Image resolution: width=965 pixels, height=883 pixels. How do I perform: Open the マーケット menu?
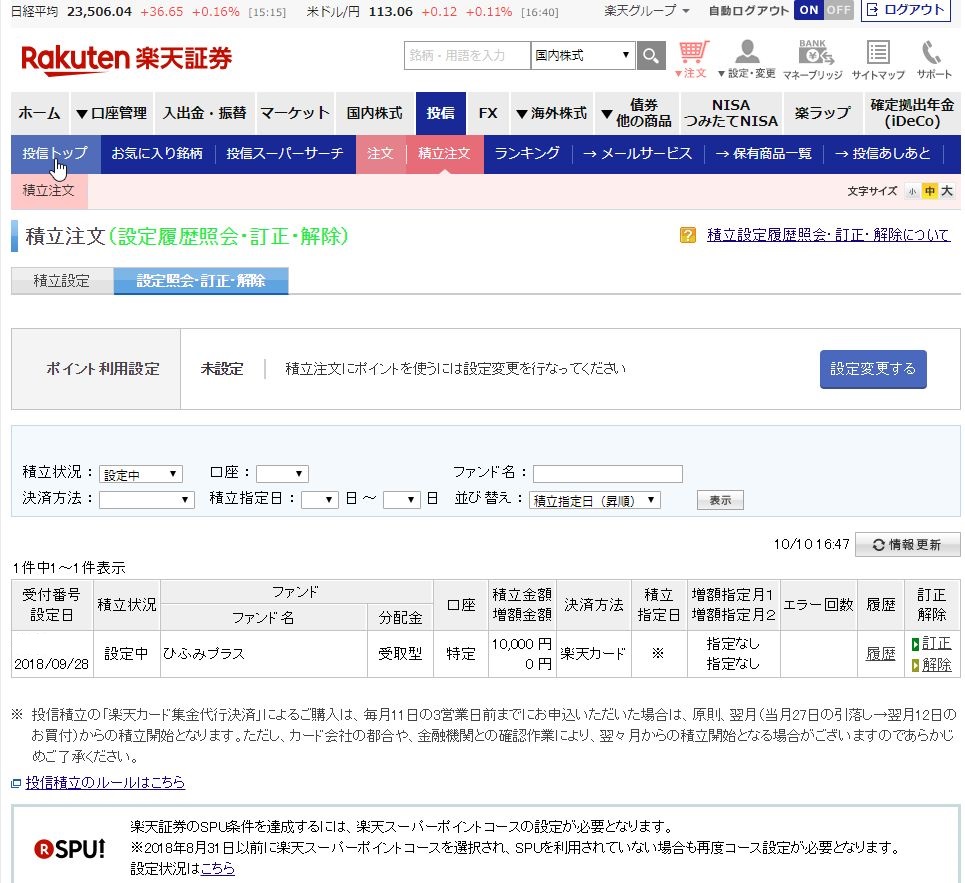[x=295, y=113]
